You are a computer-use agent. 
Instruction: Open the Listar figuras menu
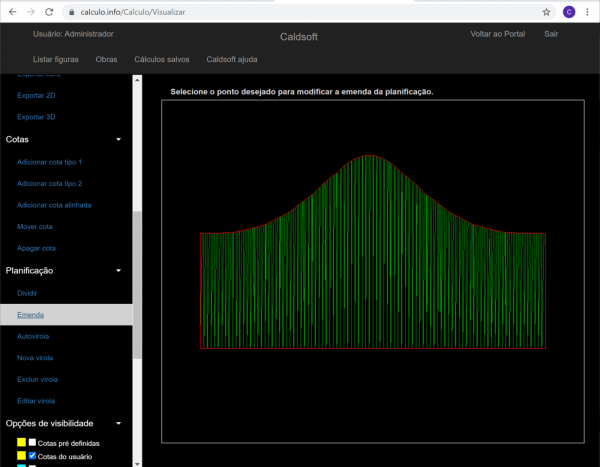pos(56,59)
